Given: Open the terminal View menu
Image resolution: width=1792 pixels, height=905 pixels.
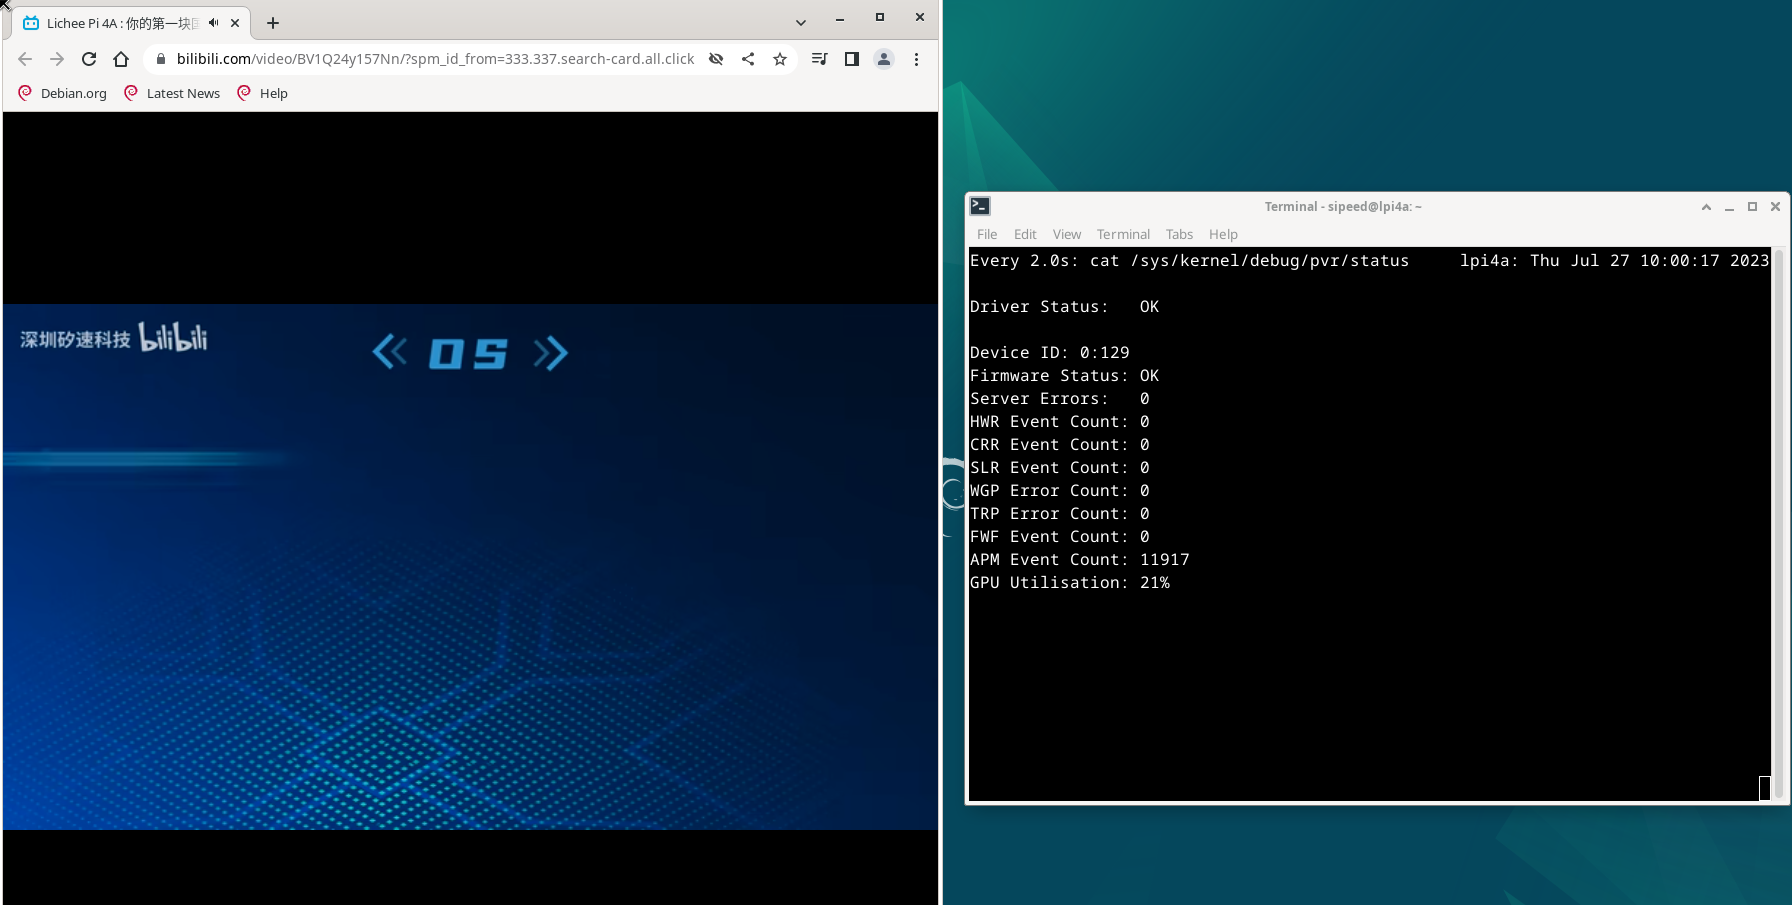Looking at the screenshot, I should coord(1067,234).
